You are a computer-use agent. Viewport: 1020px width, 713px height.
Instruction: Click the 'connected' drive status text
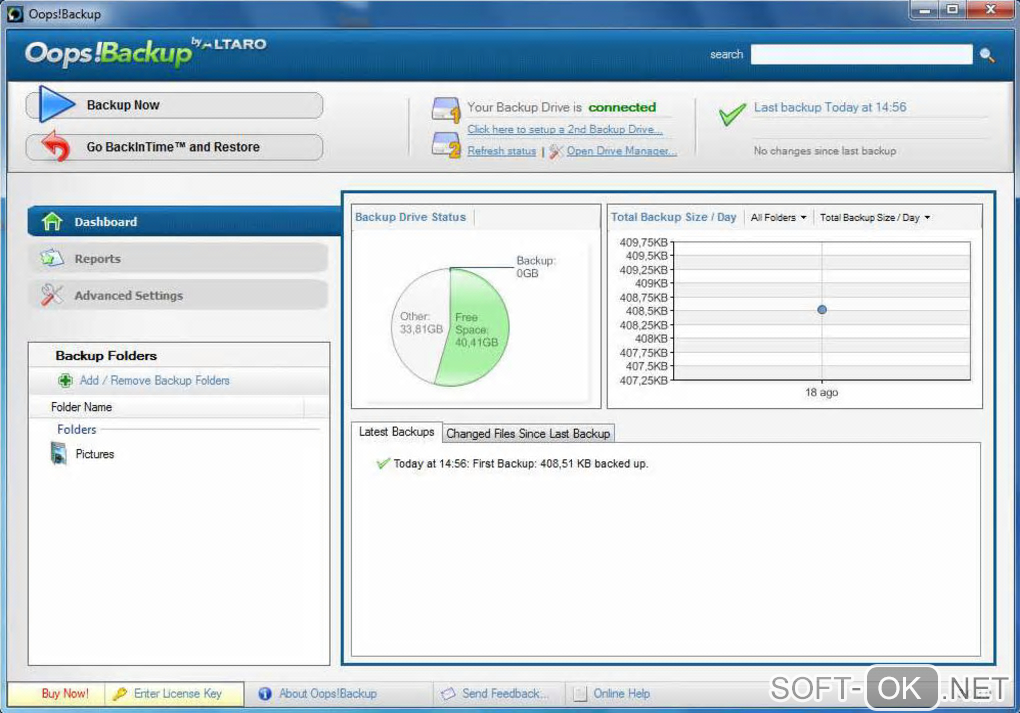pyautogui.click(x=622, y=107)
